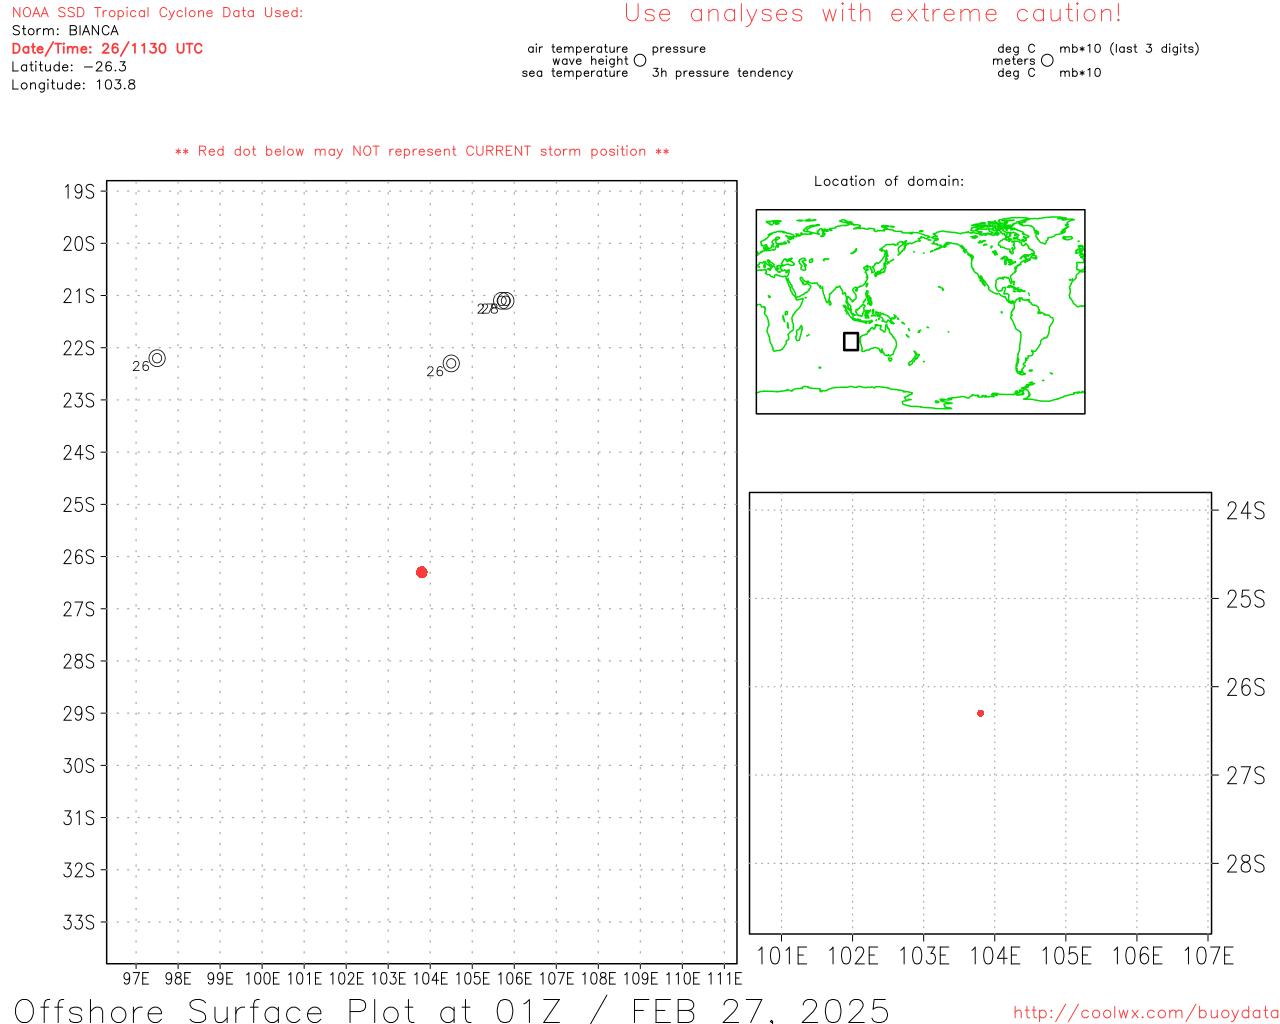This screenshot has width=1280, height=1024.
Task: Click the red storm position dot on main map
Action: (x=422, y=572)
